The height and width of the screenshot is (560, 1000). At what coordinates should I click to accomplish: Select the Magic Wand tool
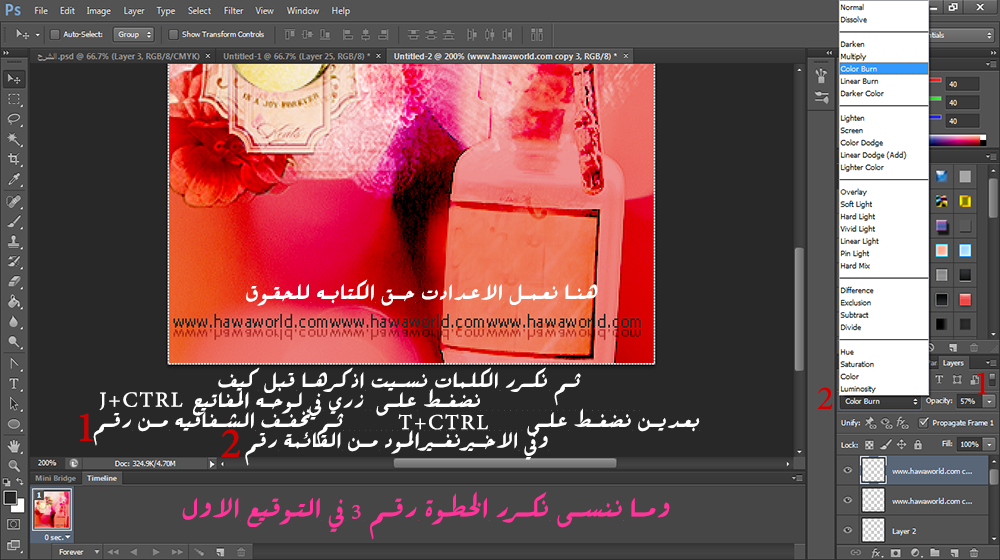pyautogui.click(x=14, y=139)
